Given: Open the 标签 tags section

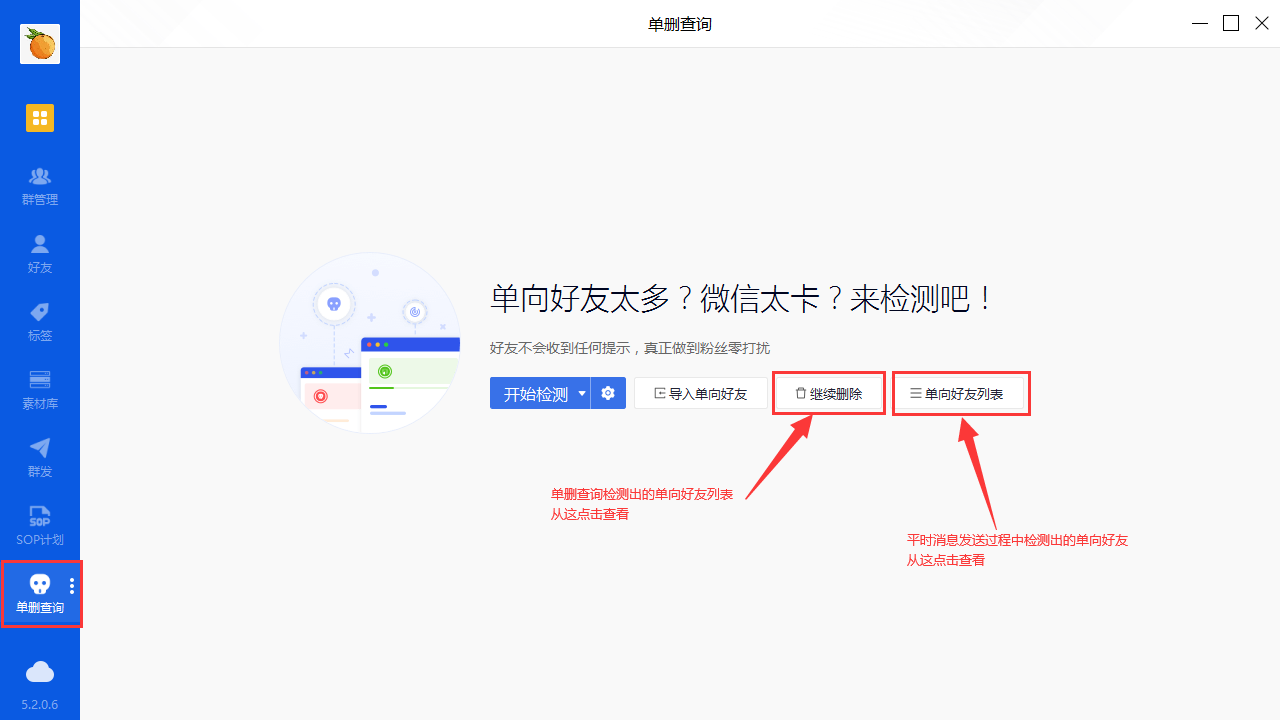Looking at the screenshot, I should click(40, 322).
